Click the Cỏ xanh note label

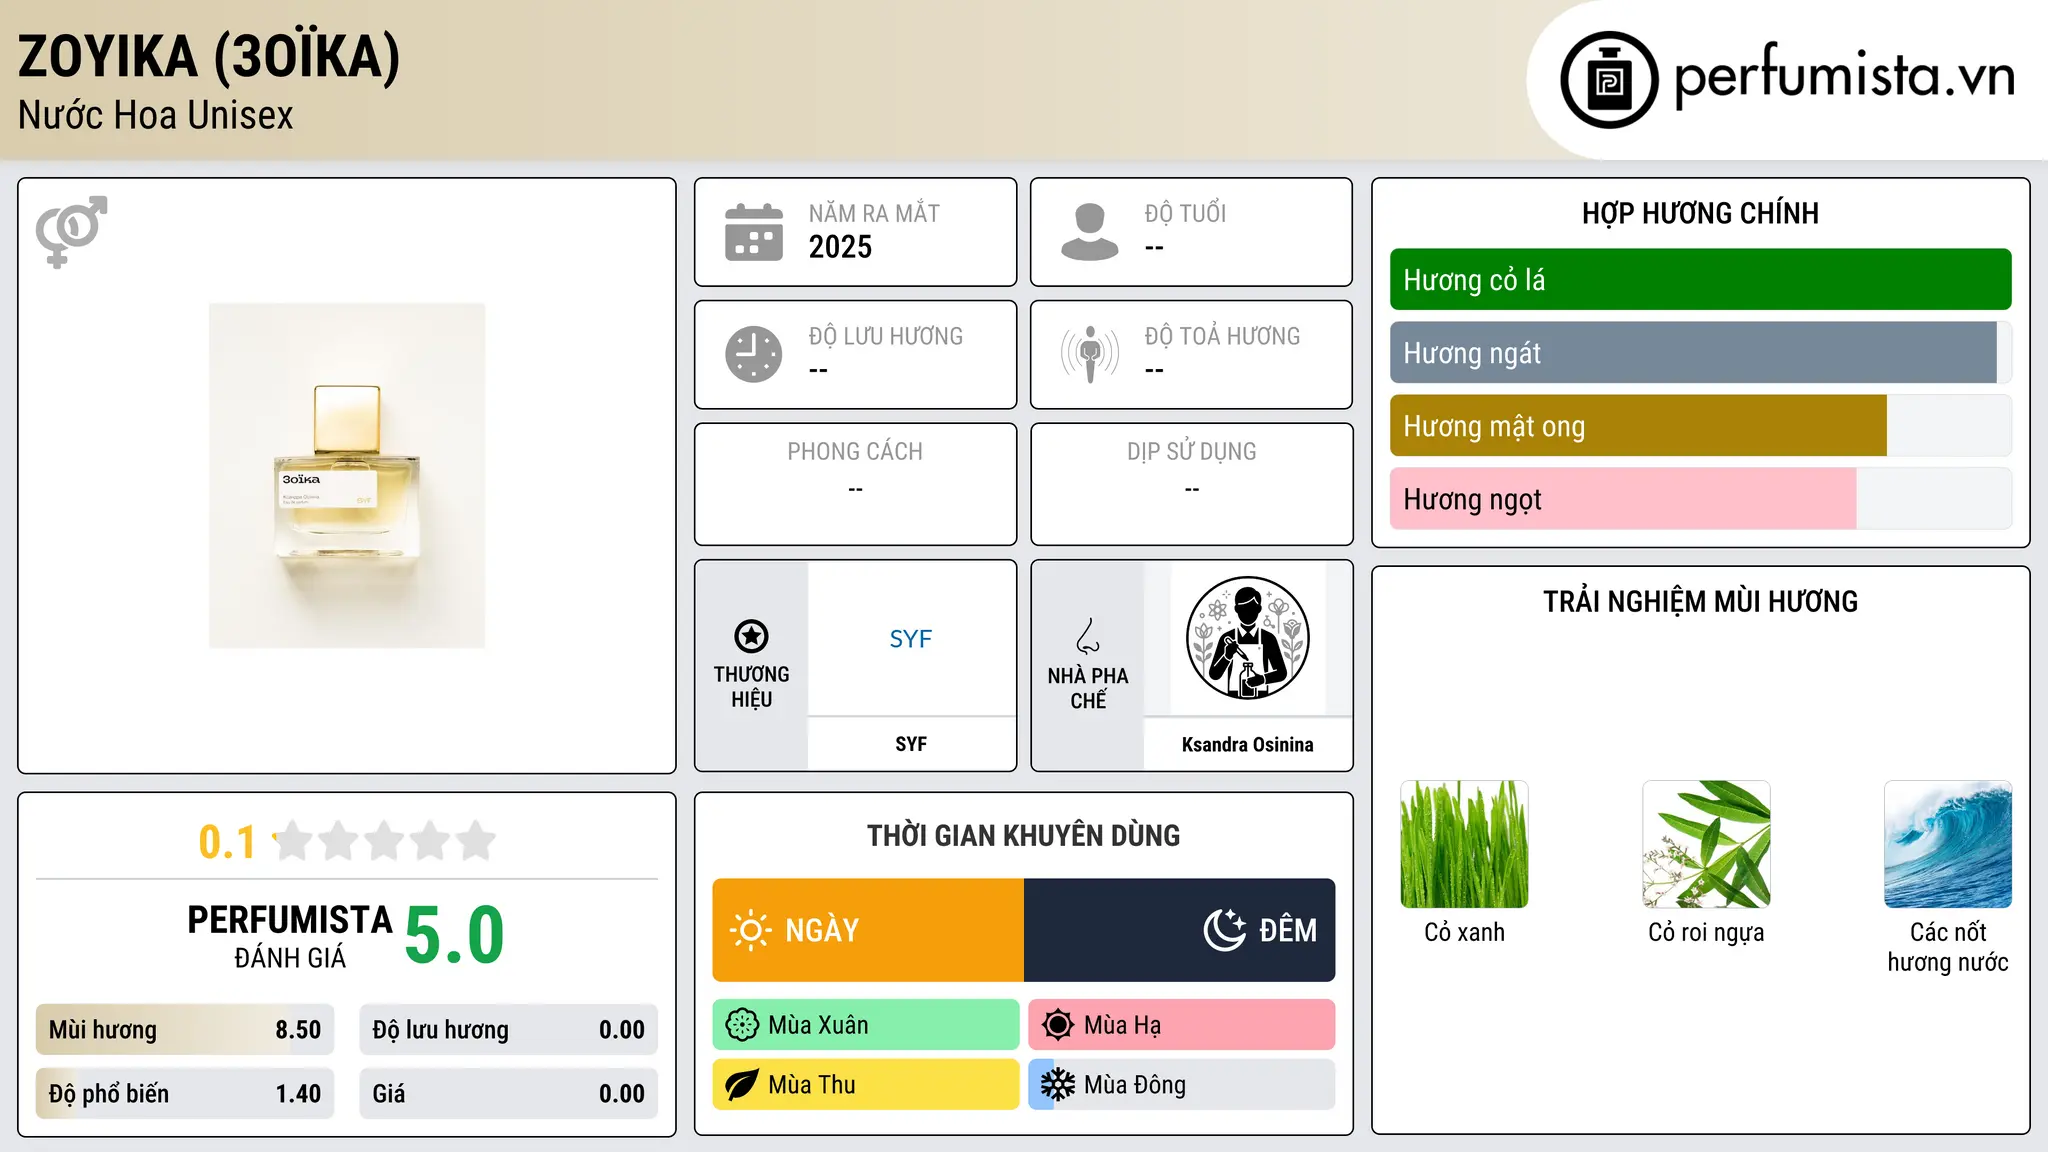pyautogui.click(x=1464, y=933)
